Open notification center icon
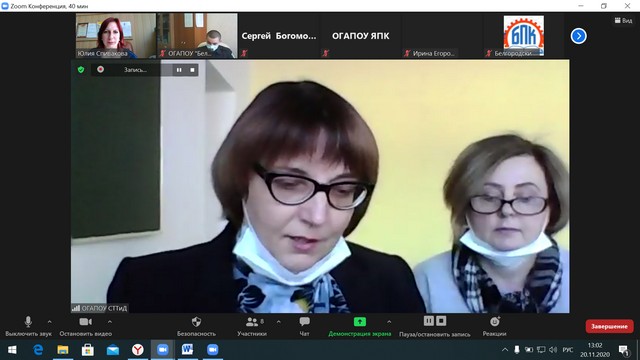 pyautogui.click(x=624, y=350)
